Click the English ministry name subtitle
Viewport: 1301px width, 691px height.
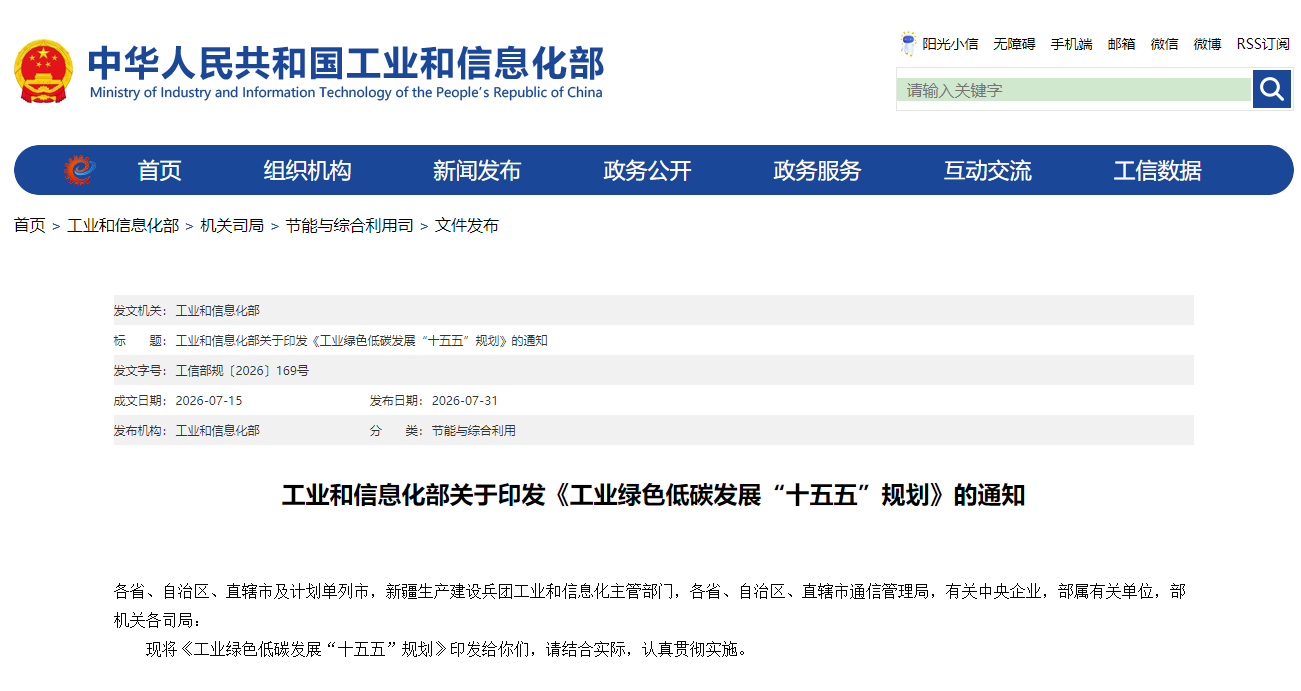(x=346, y=93)
